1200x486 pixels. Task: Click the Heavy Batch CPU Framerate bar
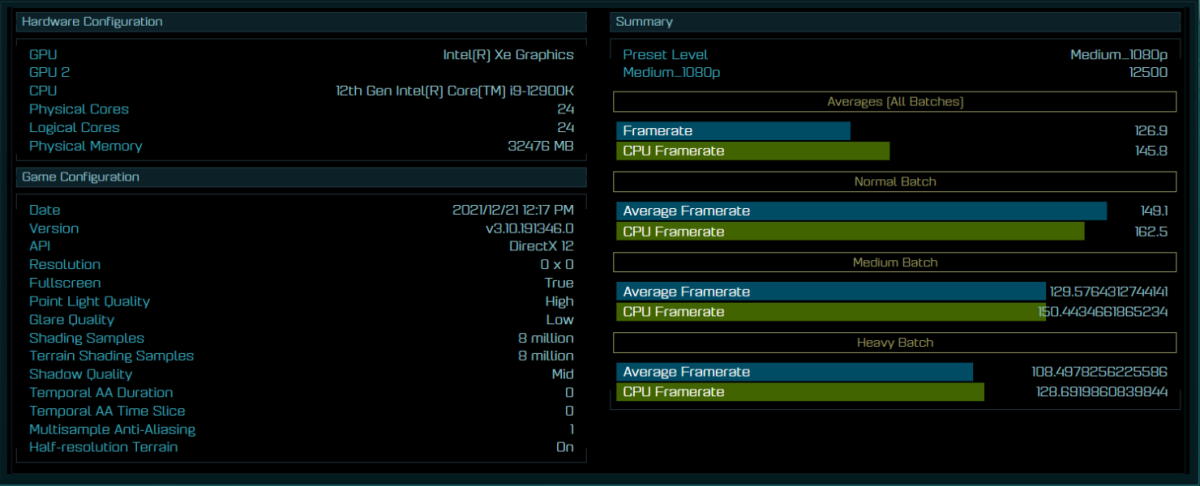800,392
